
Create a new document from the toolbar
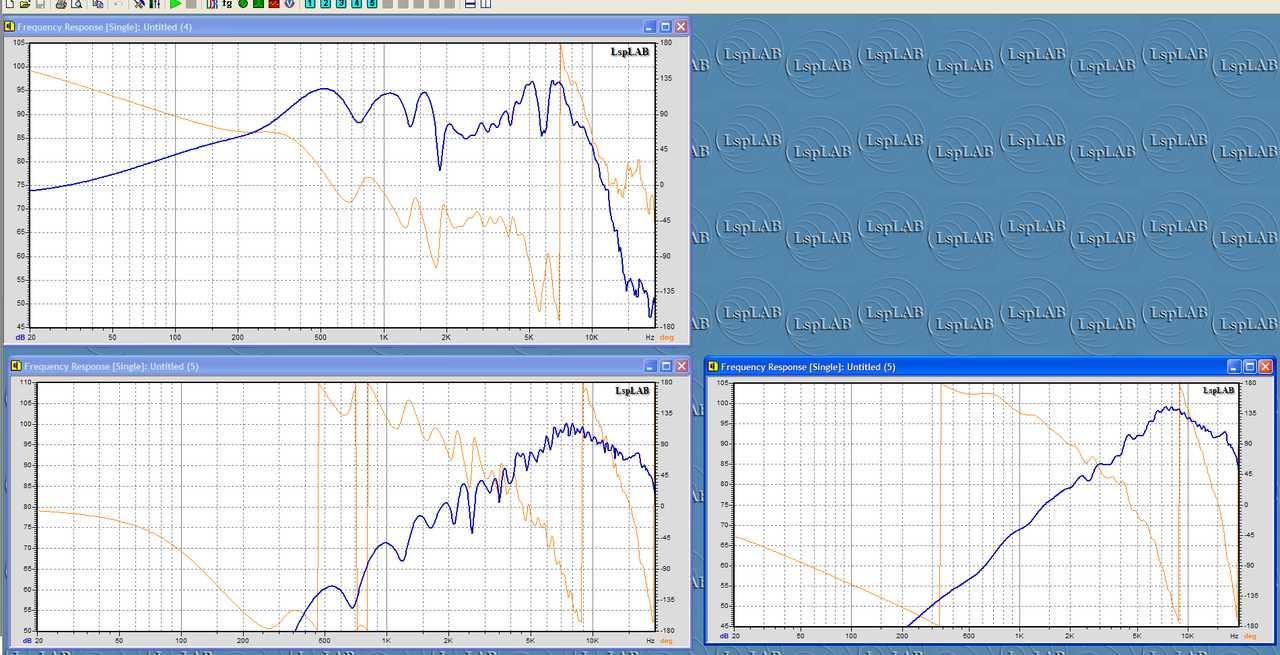(x=9, y=4)
